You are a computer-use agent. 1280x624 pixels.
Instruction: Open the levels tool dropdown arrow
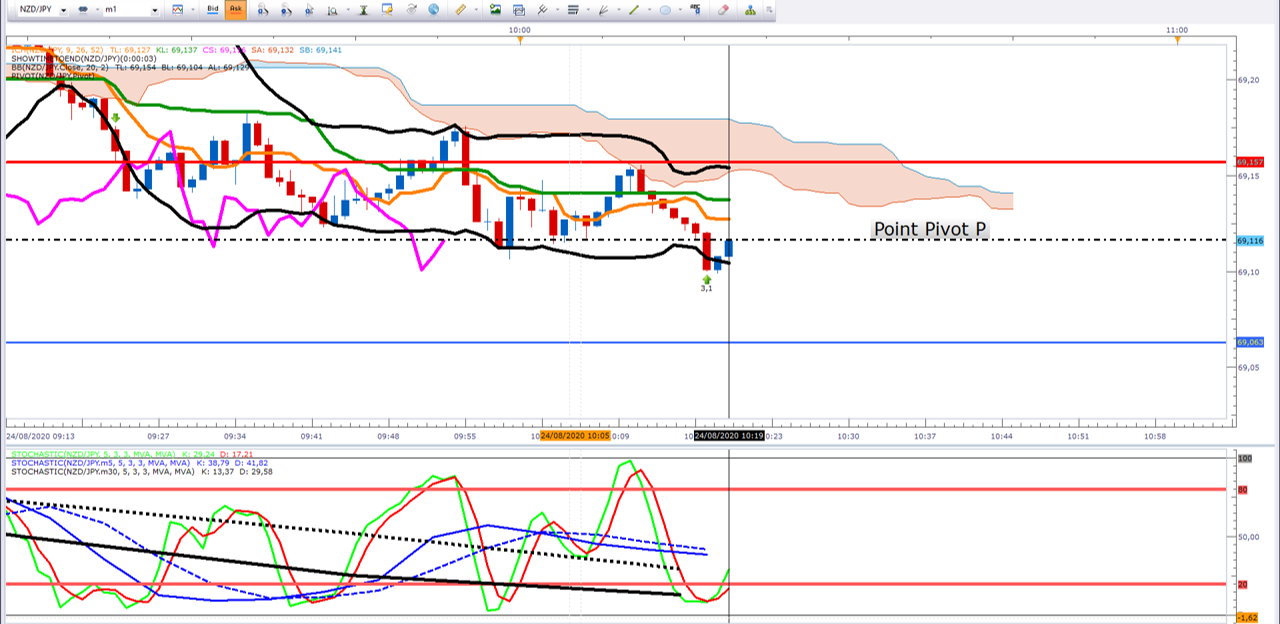(x=588, y=9)
